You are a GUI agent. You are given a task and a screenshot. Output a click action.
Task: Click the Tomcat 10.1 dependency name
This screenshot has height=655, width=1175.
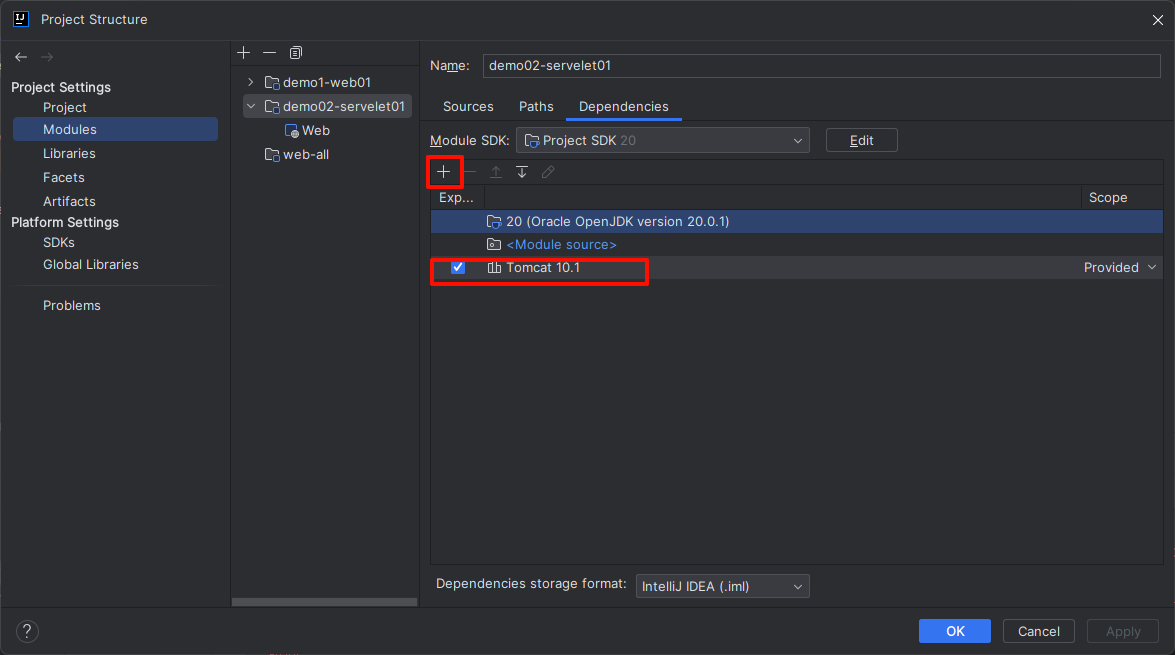click(x=543, y=268)
